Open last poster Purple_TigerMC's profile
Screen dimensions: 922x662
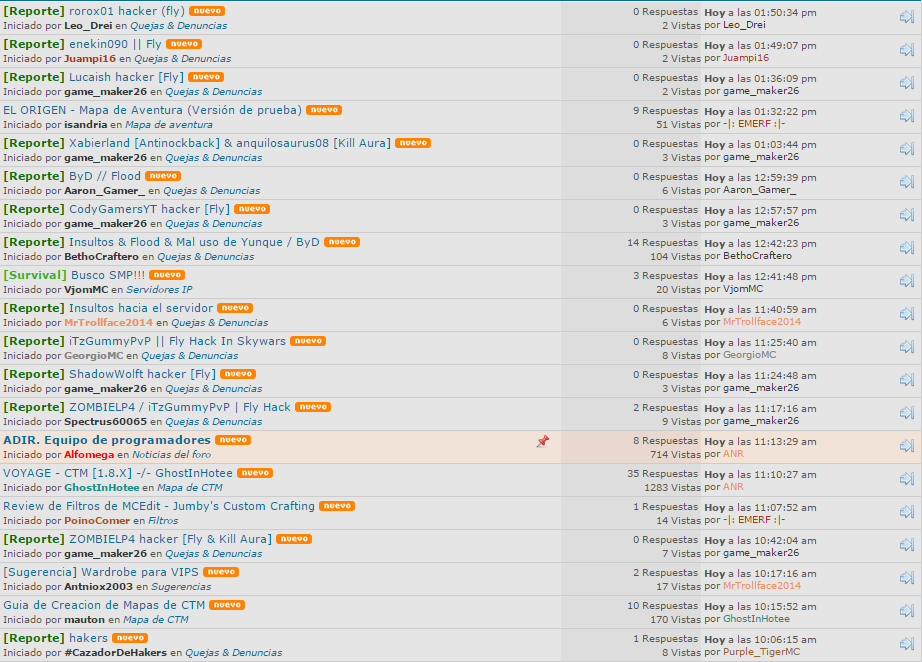coord(761,651)
